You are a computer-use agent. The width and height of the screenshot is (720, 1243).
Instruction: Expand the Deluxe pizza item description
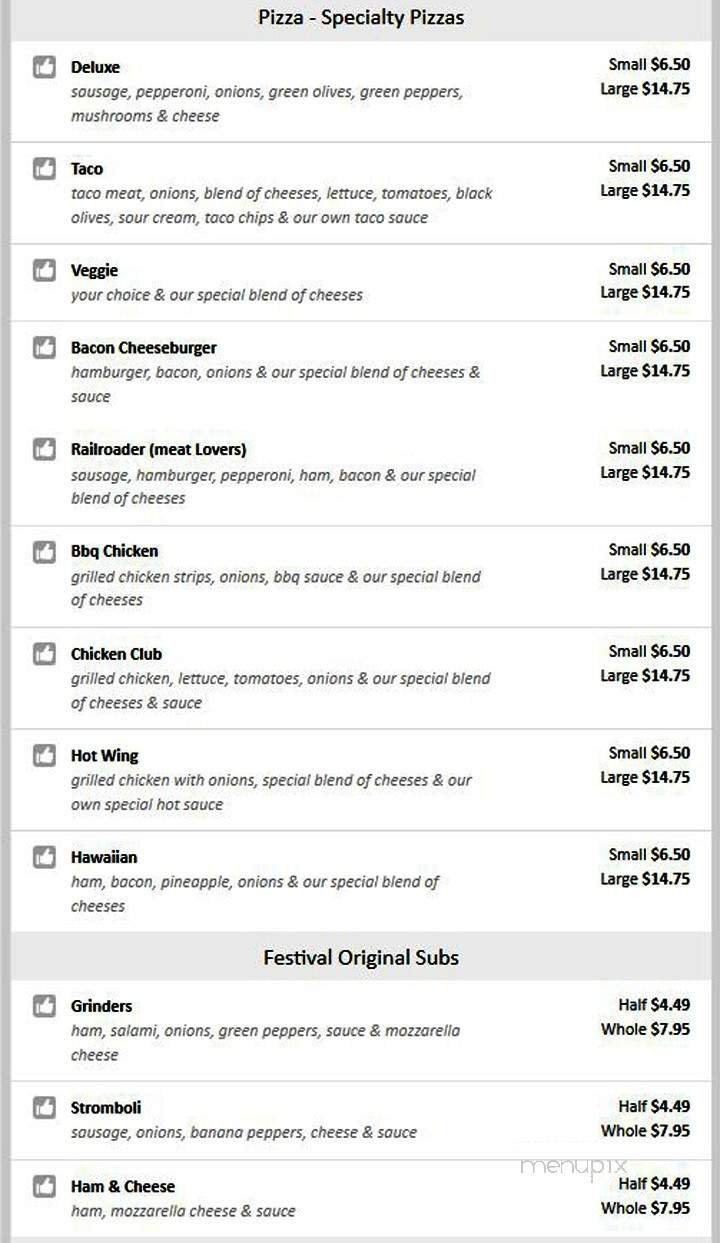96,67
